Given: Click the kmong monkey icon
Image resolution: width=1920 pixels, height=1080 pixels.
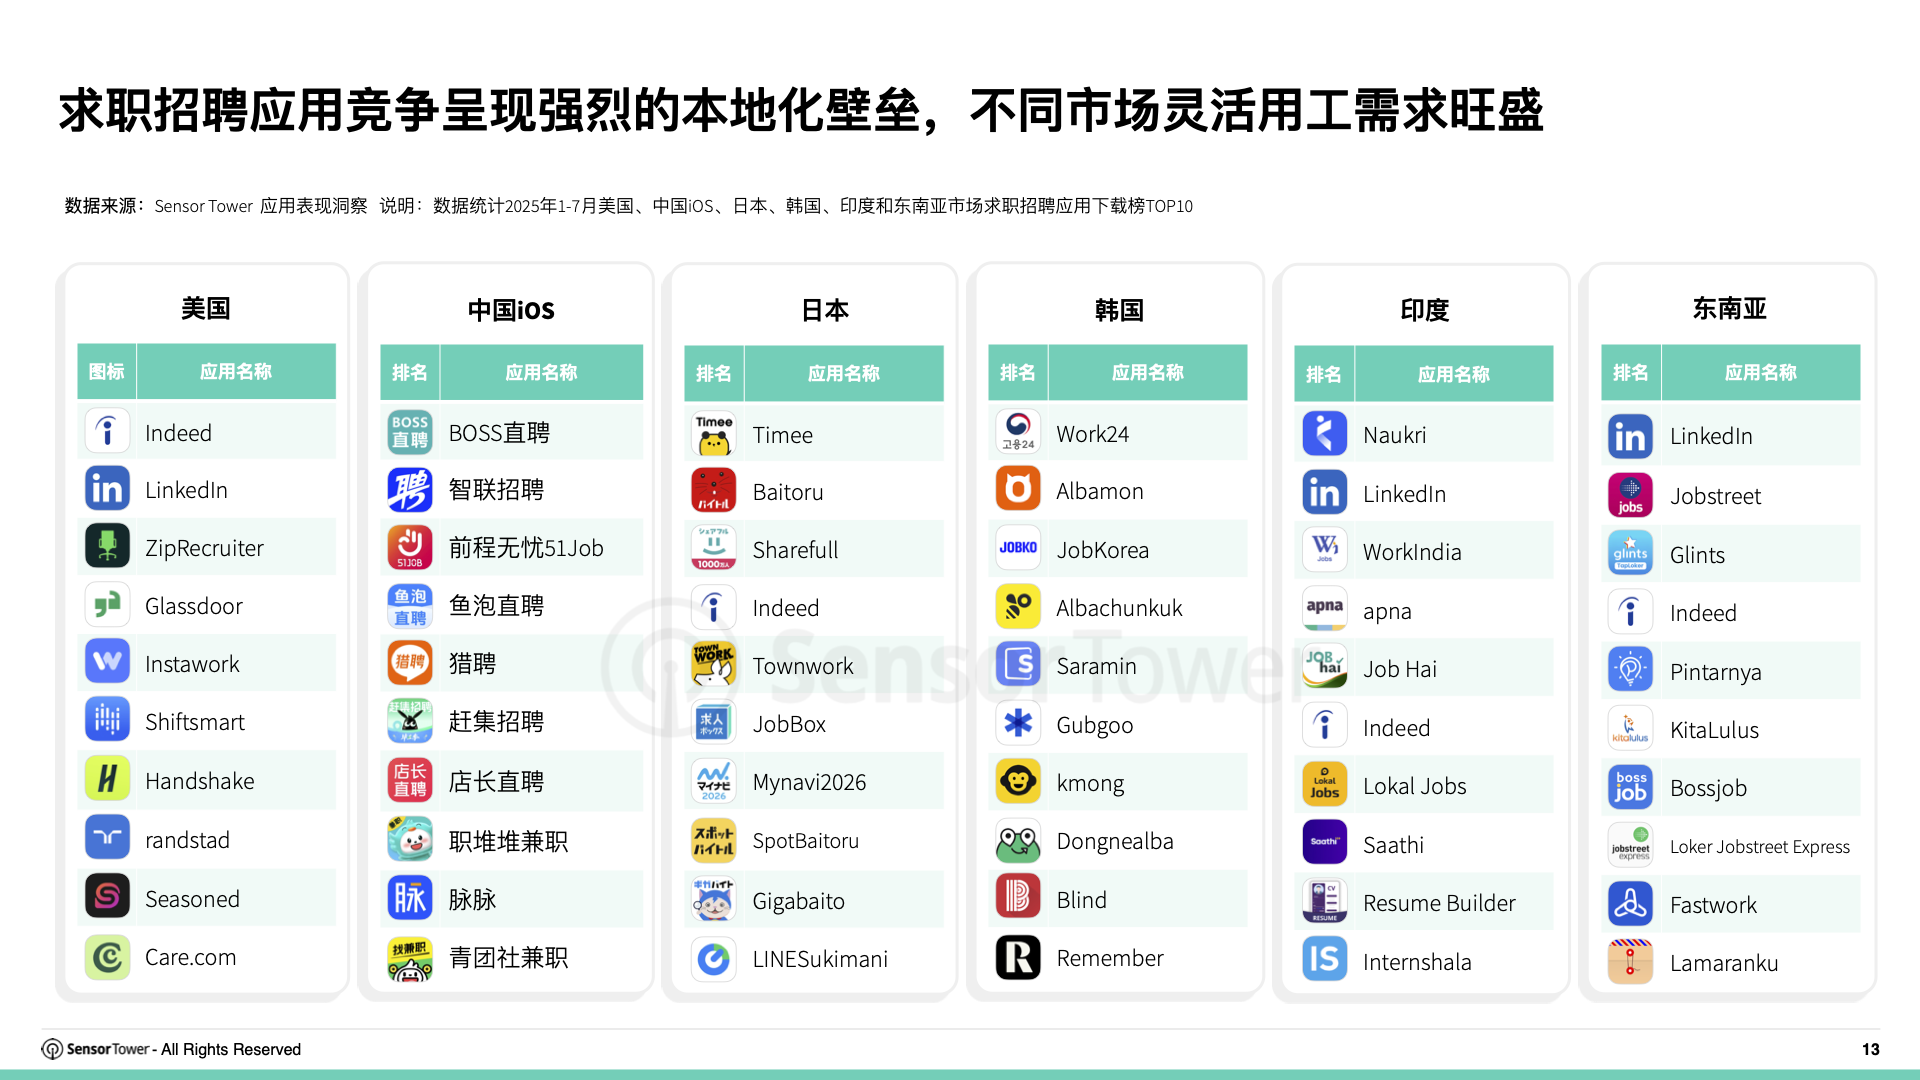Looking at the screenshot, I should point(1018,782).
